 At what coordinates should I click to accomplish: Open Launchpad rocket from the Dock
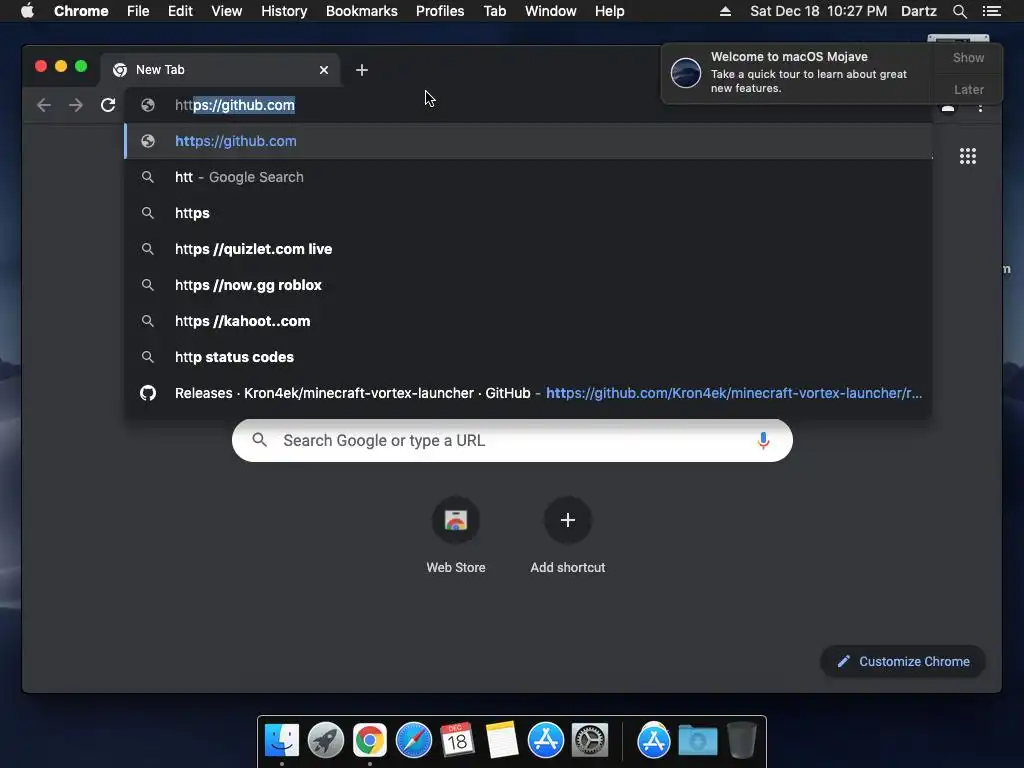(326, 741)
